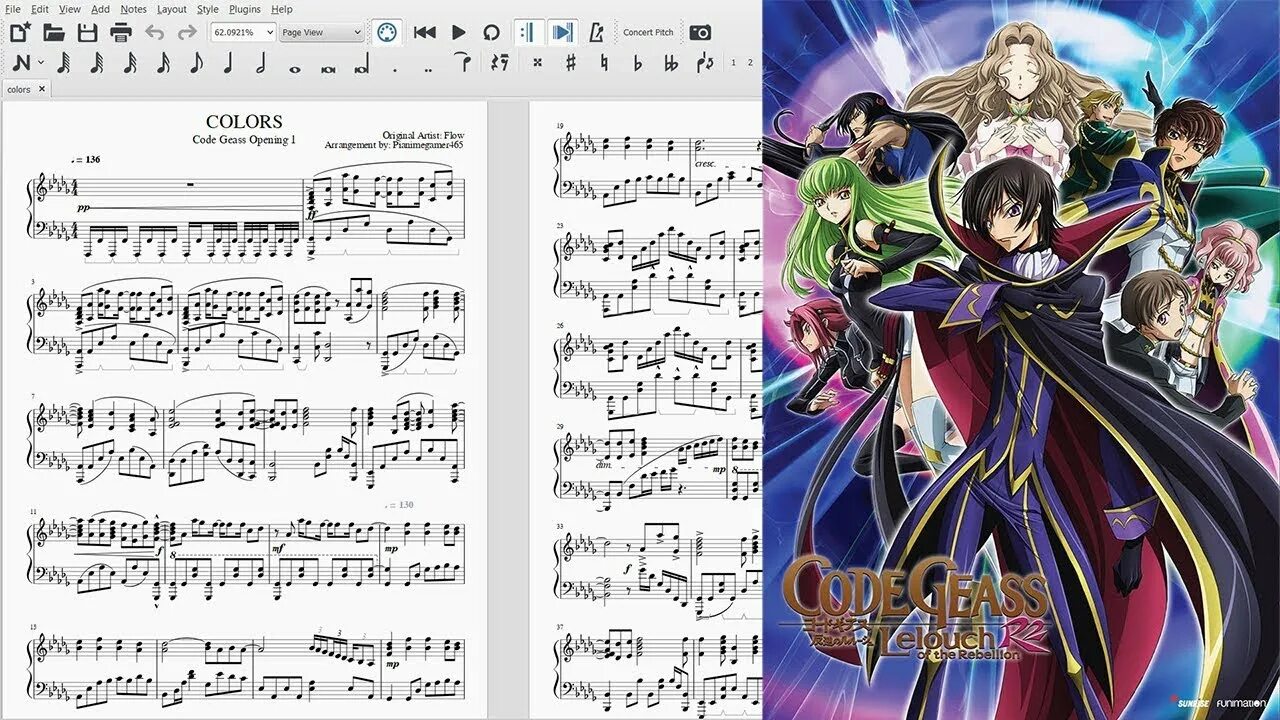Viewport: 1280px width, 720px height.
Task: Undo the last action
Action: coord(154,33)
